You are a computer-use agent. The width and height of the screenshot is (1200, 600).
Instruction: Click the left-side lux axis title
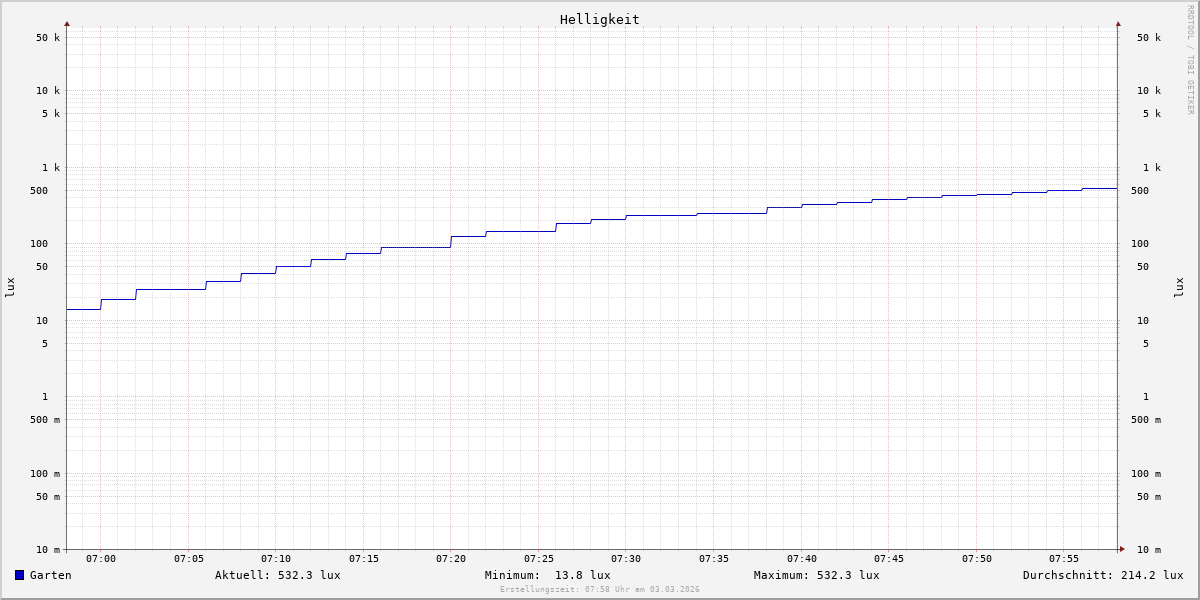coord(10,287)
